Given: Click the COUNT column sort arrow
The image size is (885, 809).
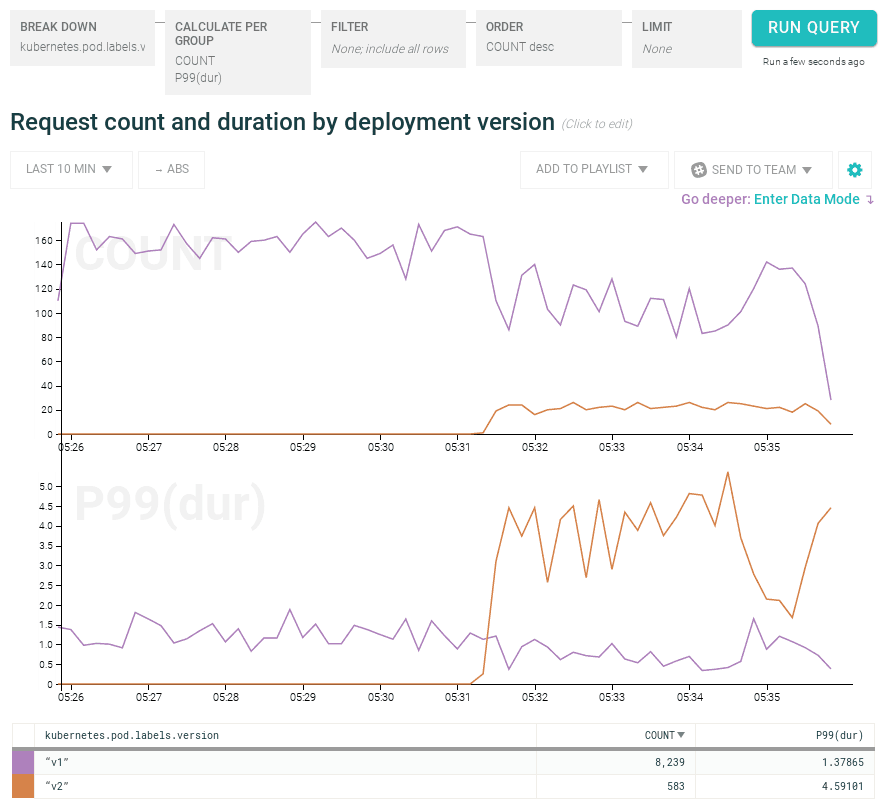Looking at the screenshot, I should 681,735.
